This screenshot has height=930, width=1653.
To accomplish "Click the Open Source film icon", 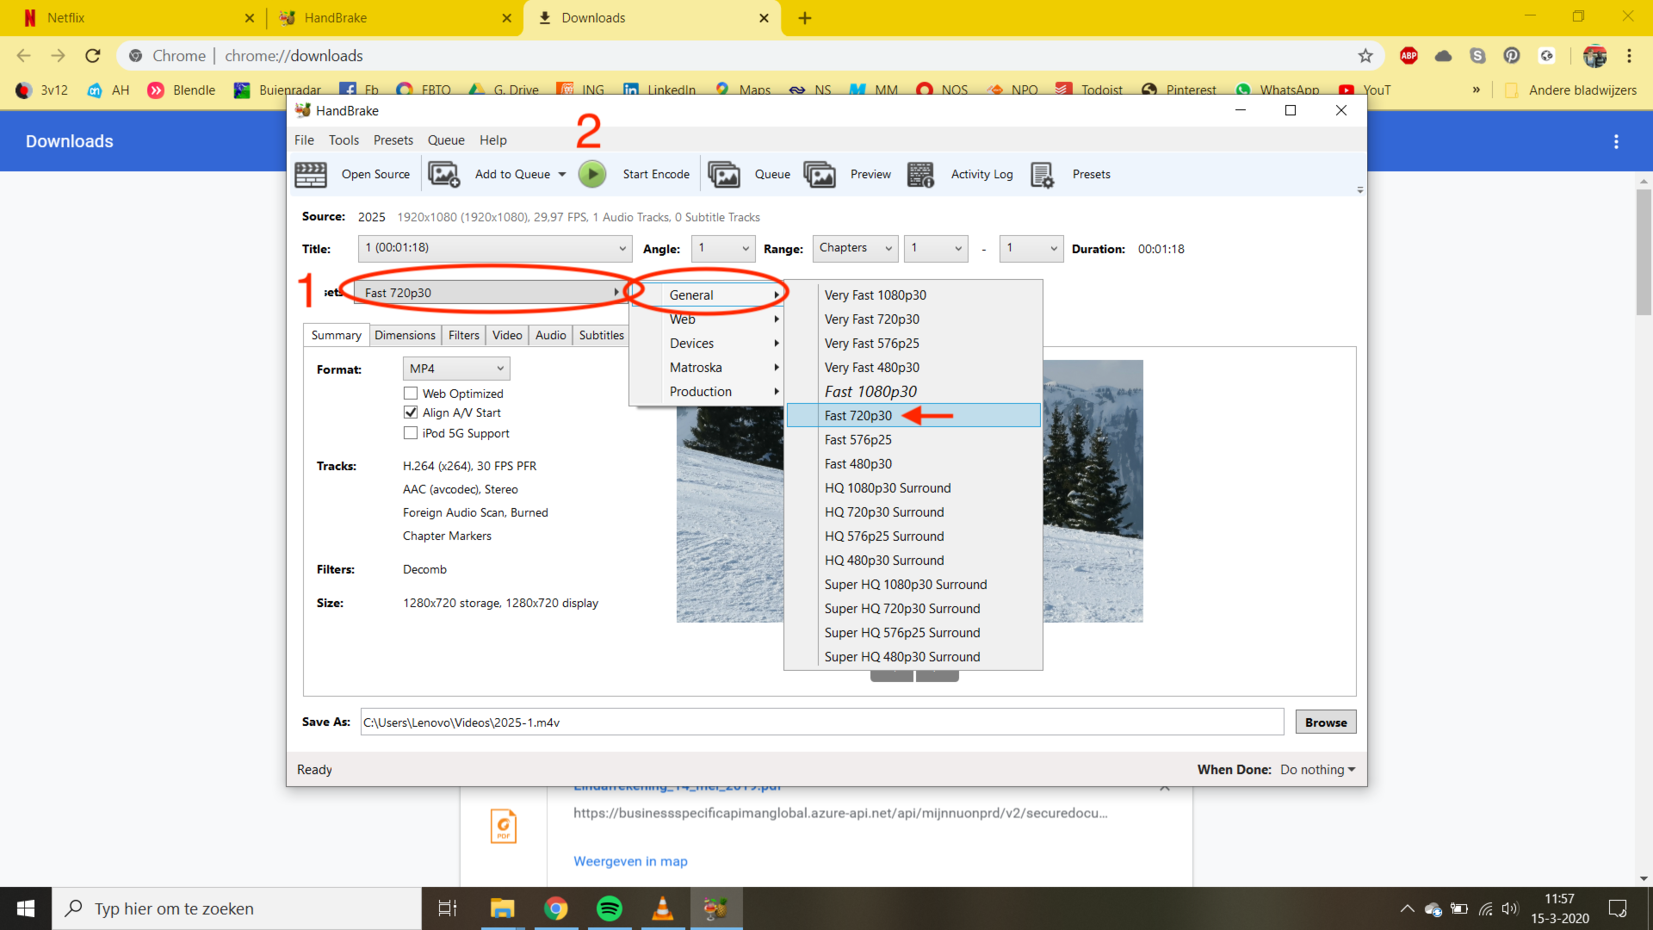I will pos(311,174).
